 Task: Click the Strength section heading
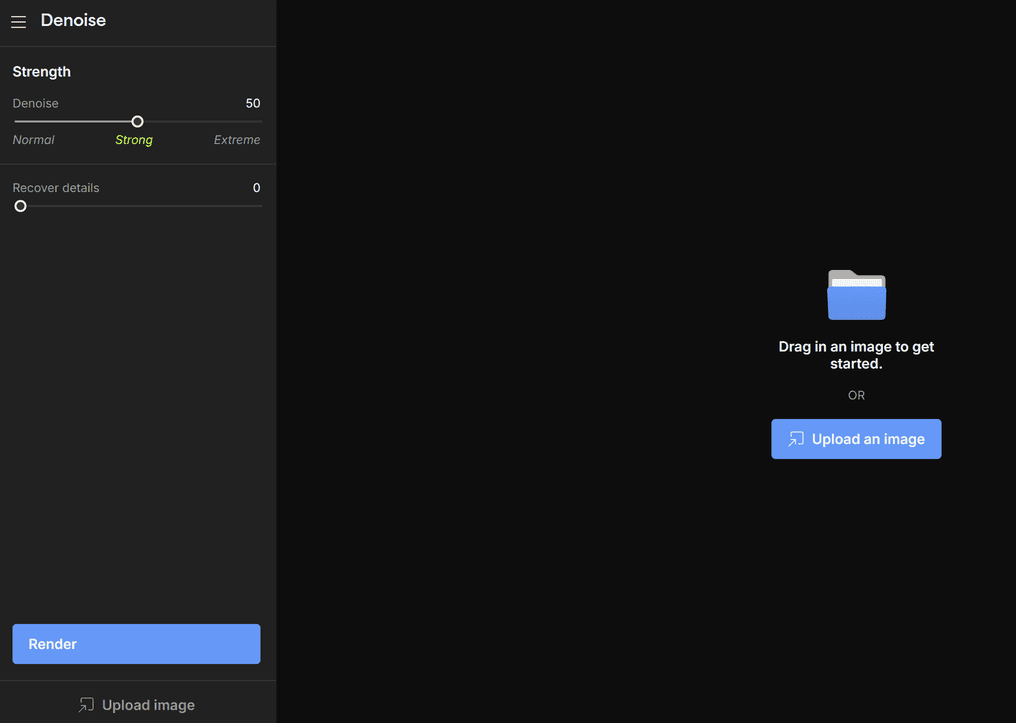pos(42,72)
